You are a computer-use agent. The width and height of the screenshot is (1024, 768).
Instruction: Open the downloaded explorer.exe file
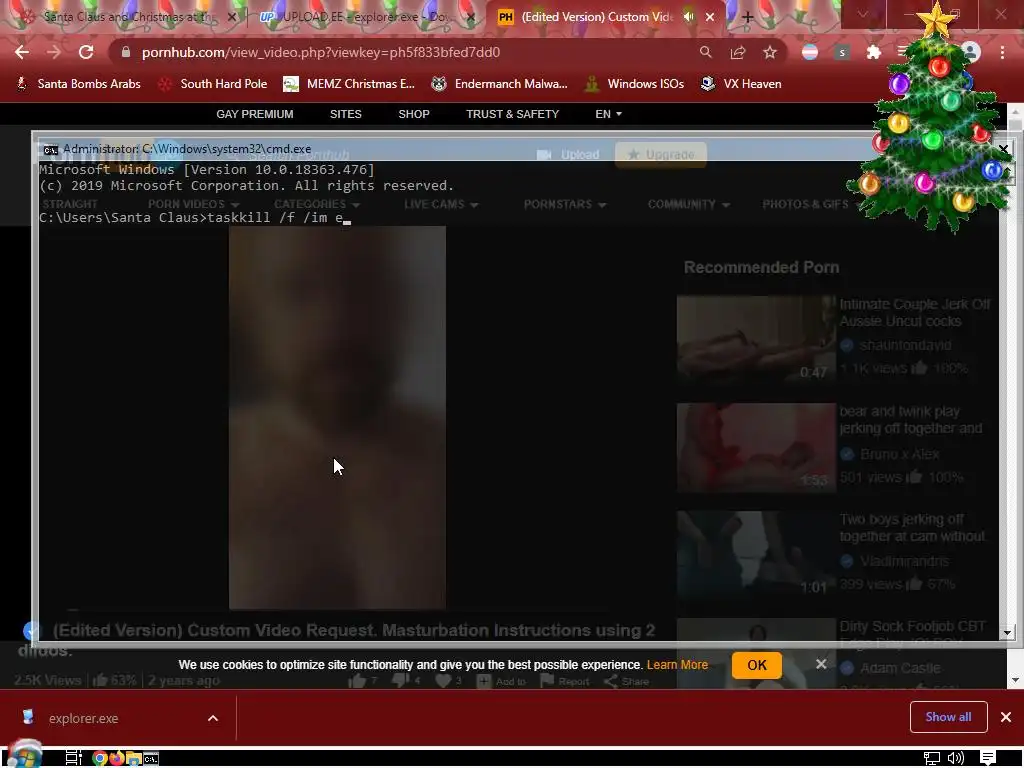click(84, 718)
